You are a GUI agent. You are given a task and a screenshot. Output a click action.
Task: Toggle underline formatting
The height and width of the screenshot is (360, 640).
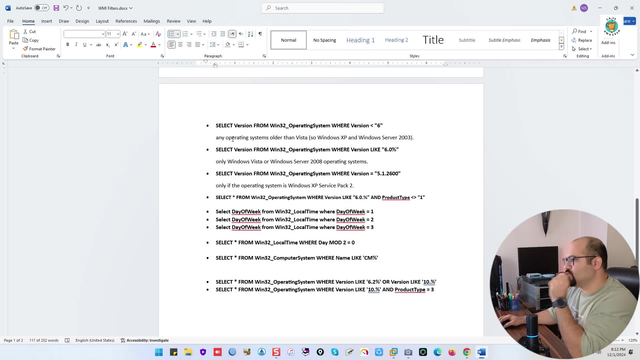pyautogui.click(x=84, y=44)
